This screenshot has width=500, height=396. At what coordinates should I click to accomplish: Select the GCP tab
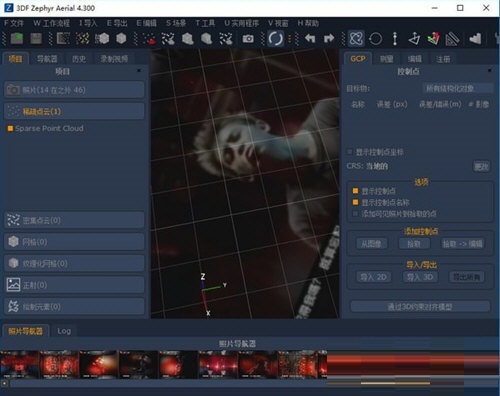pos(358,59)
